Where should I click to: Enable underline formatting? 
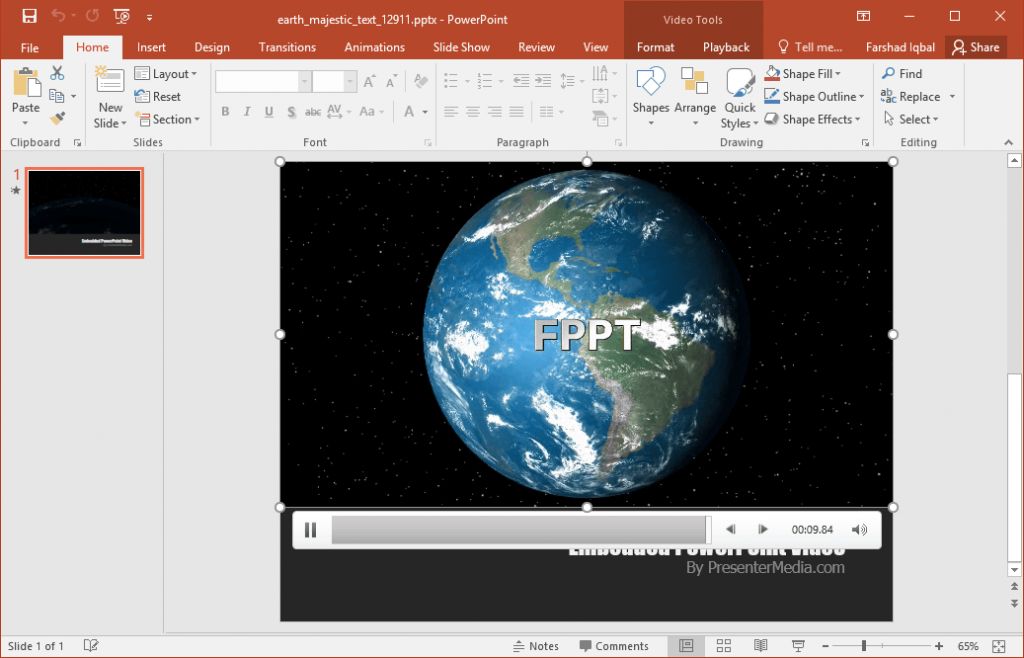pyautogui.click(x=267, y=111)
